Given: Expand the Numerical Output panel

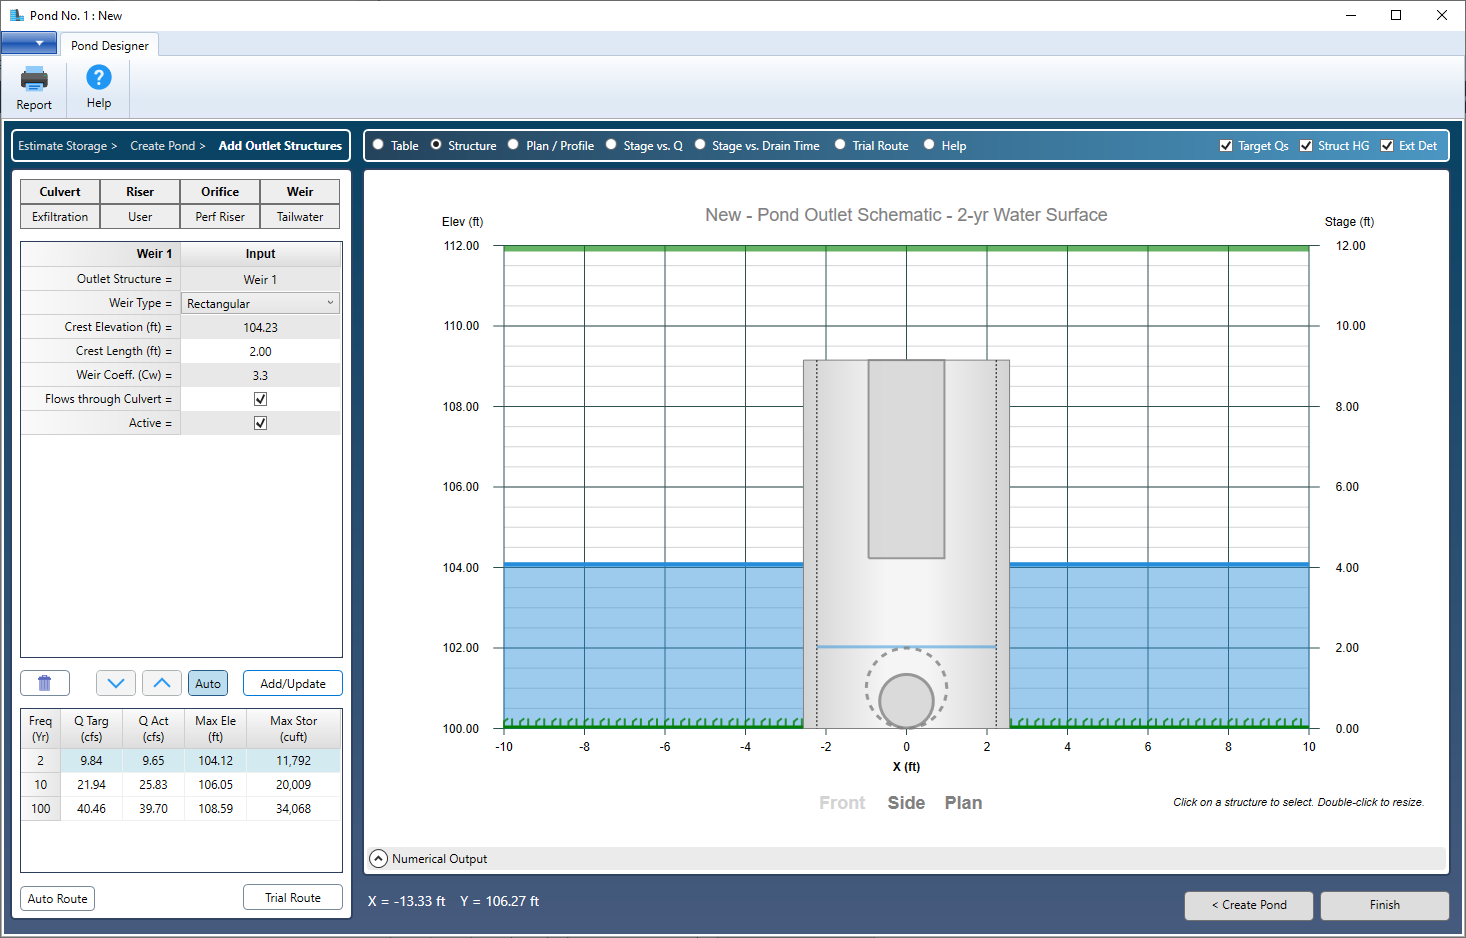Looking at the screenshot, I should point(379,859).
